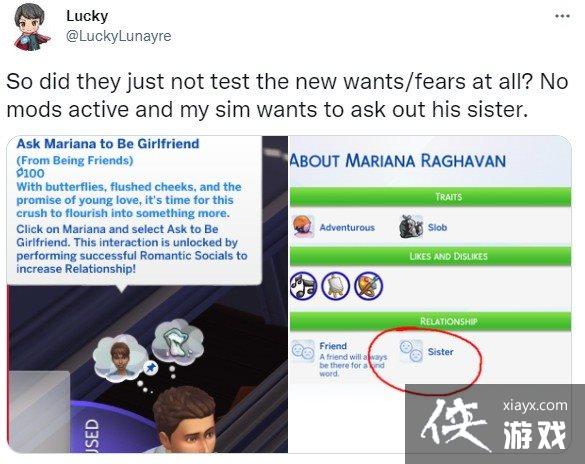Screen dimensions: 585x464
Task: Click the Lucky display name
Action: coord(87,16)
